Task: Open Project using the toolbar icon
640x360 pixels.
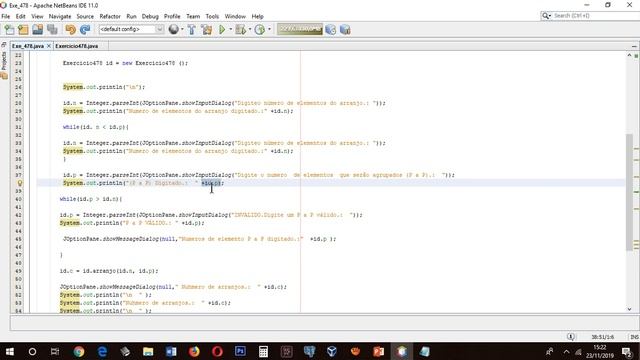Action: click(38, 29)
